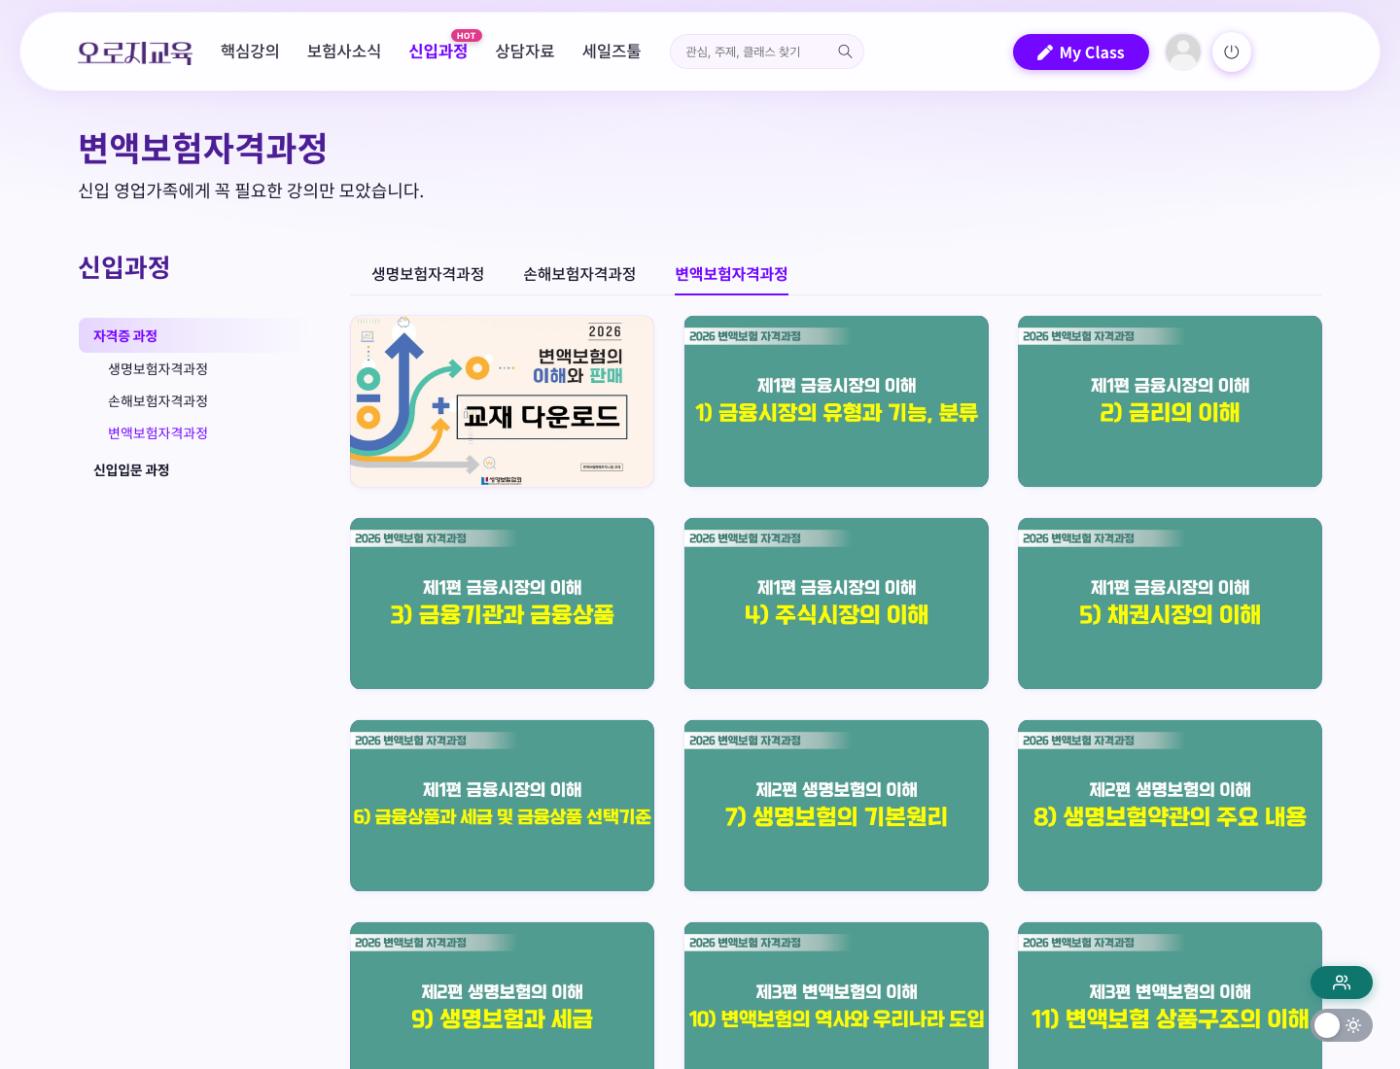This screenshot has width=1400, height=1069.
Task: Open lecture 5) 채권시장의 이해
Action: [x=1170, y=604]
